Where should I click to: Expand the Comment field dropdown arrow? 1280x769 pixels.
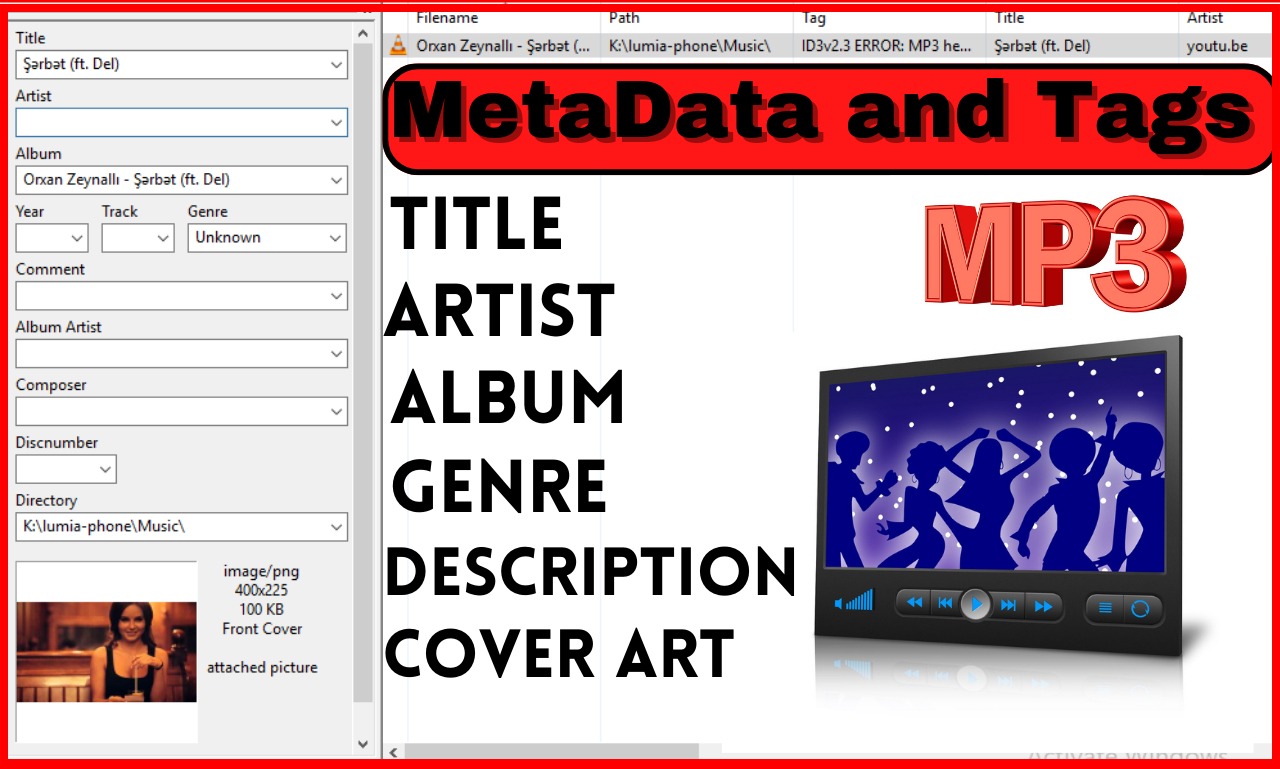(x=336, y=296)
